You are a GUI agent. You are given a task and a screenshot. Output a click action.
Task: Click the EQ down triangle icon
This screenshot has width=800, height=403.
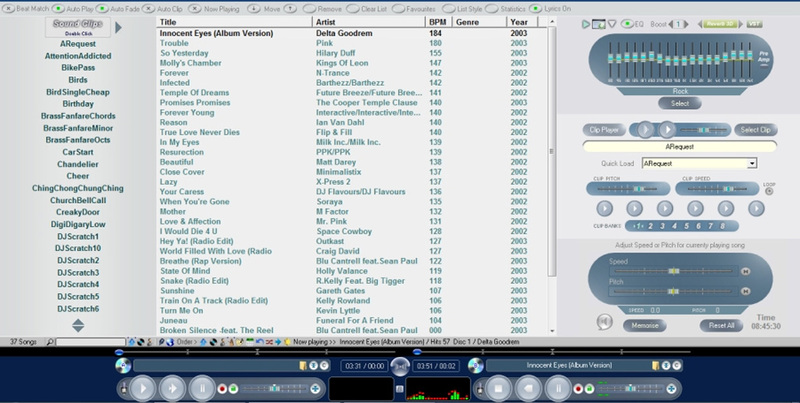click(612, 24)
